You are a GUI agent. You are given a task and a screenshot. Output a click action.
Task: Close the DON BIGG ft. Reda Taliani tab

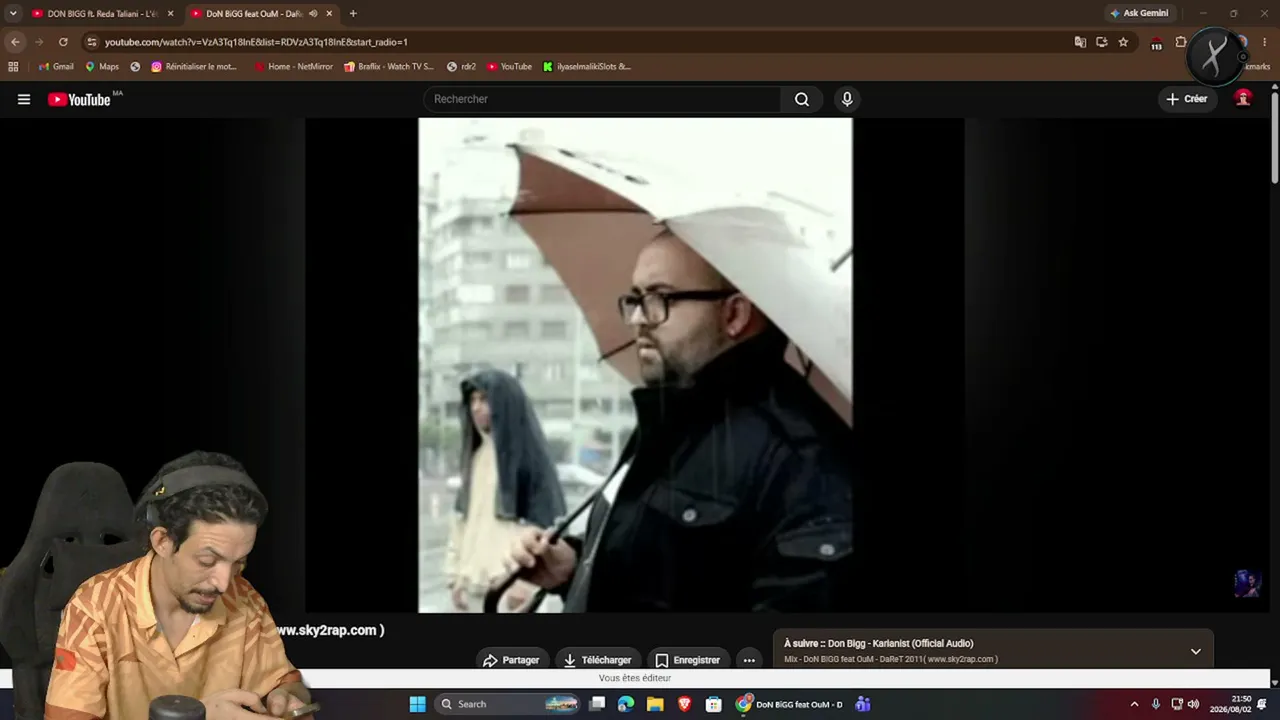171,14
